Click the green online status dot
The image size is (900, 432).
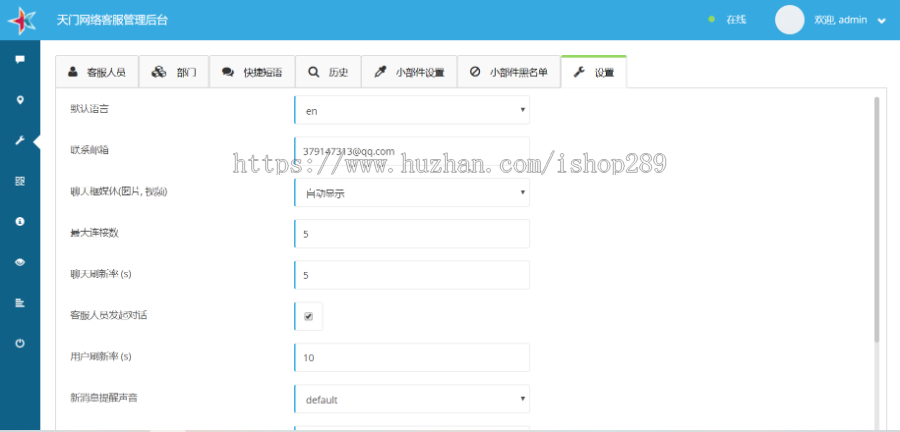pos(712,20)
